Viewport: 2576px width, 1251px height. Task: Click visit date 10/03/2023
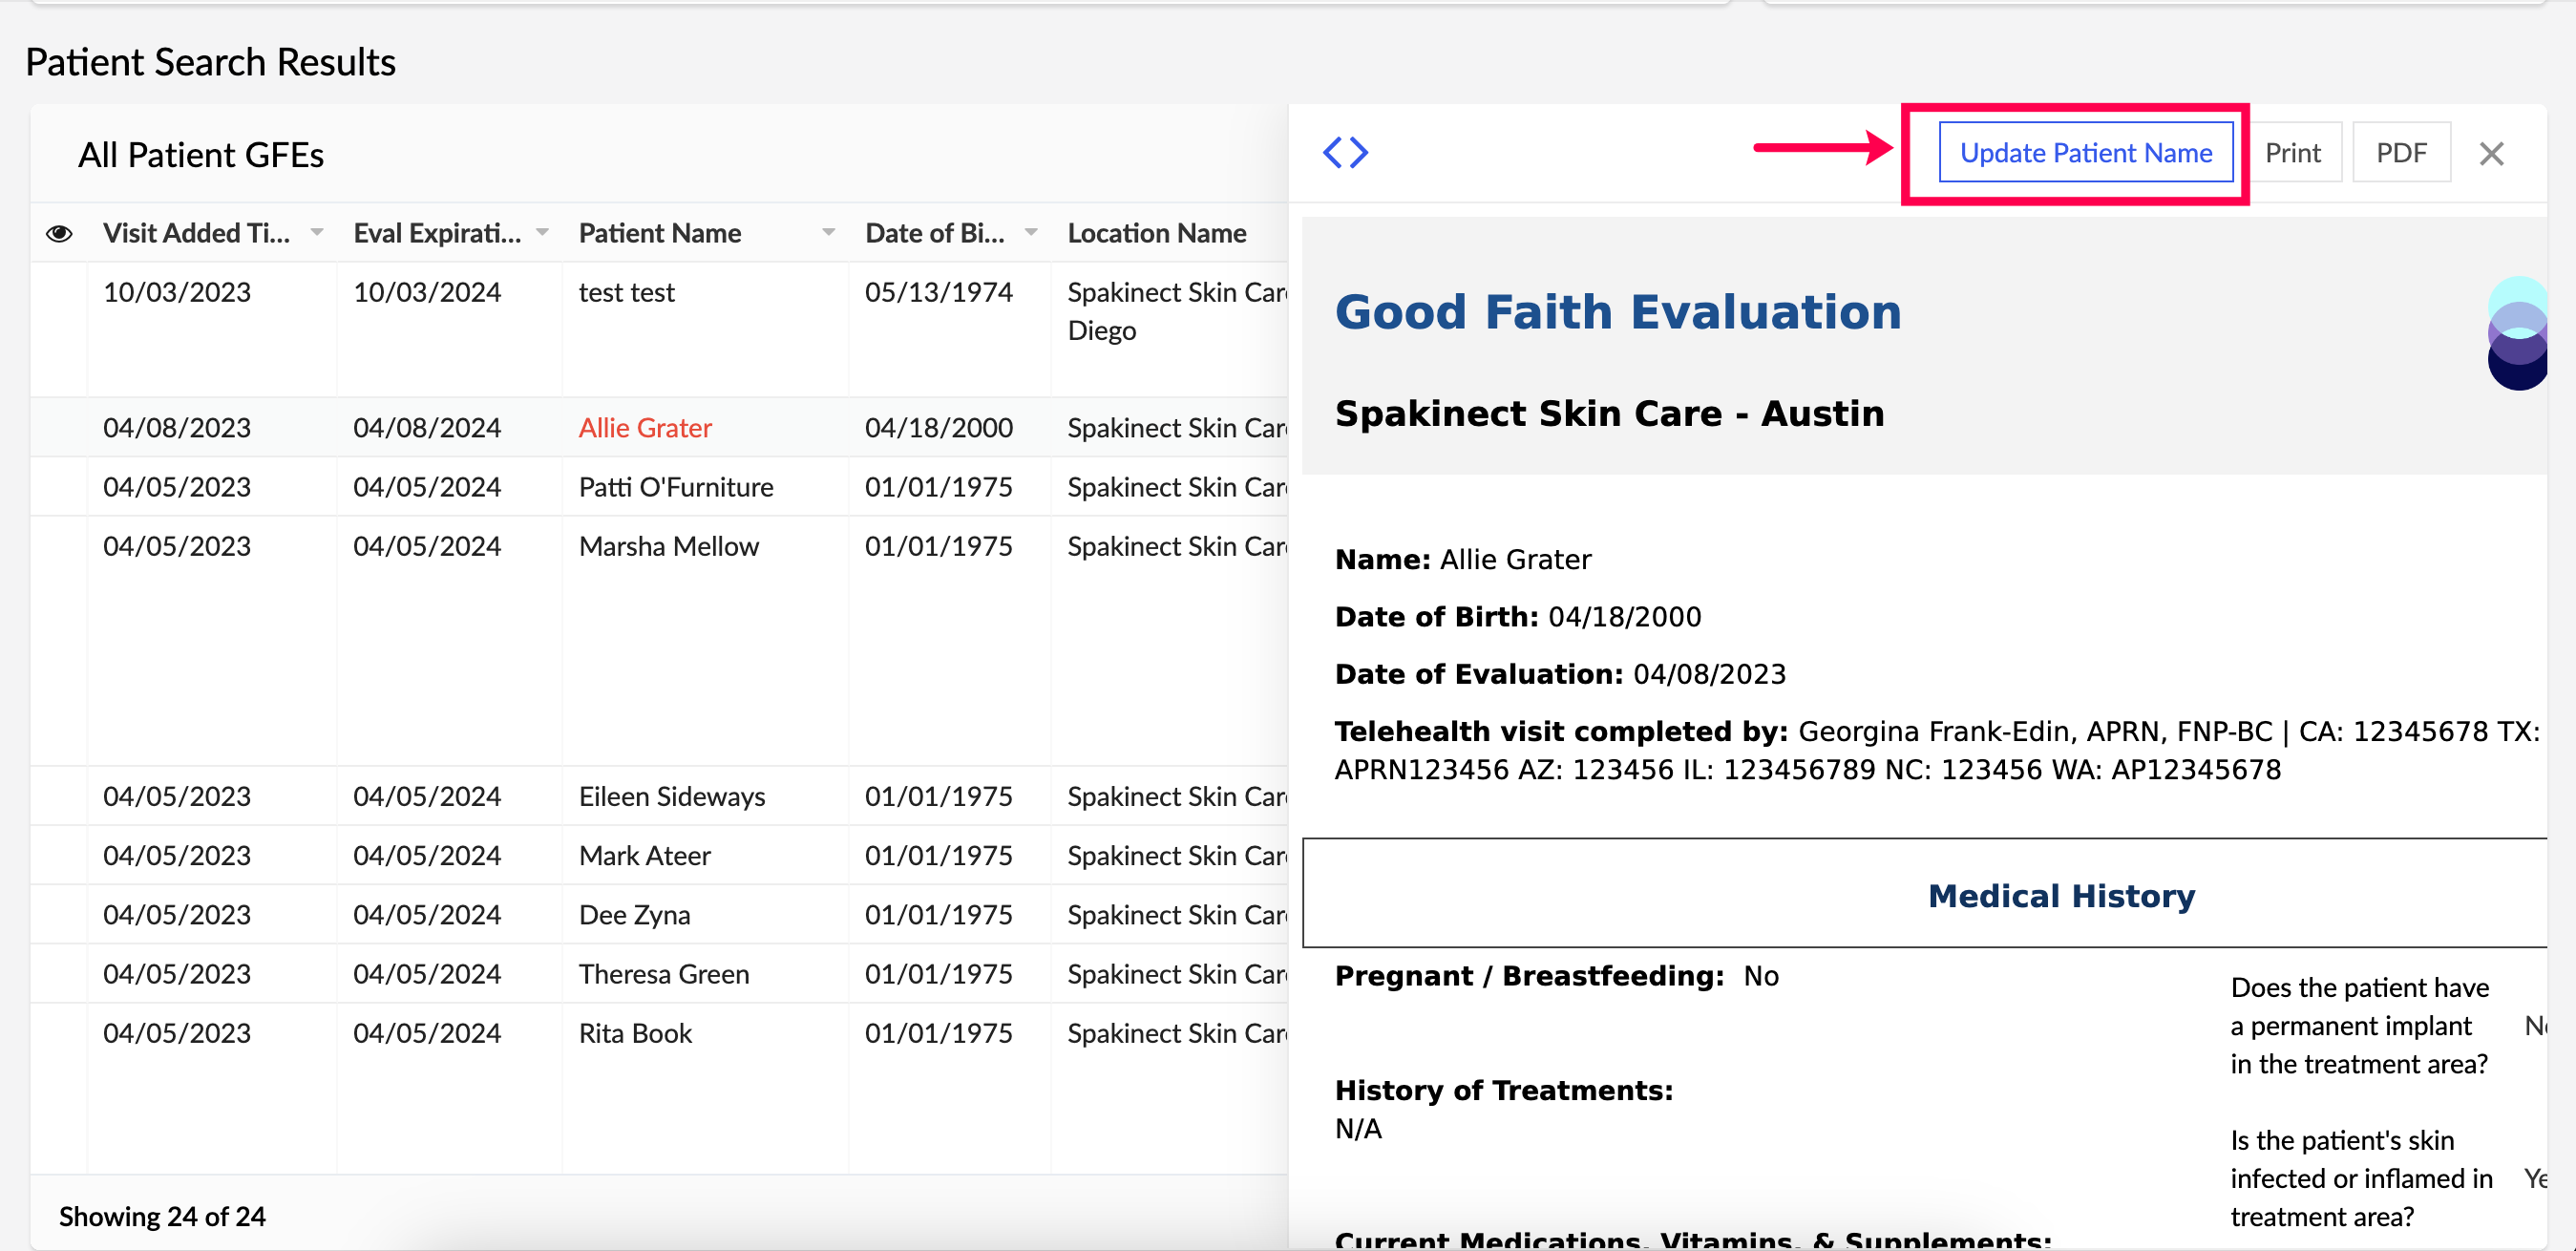click(177, 292)
